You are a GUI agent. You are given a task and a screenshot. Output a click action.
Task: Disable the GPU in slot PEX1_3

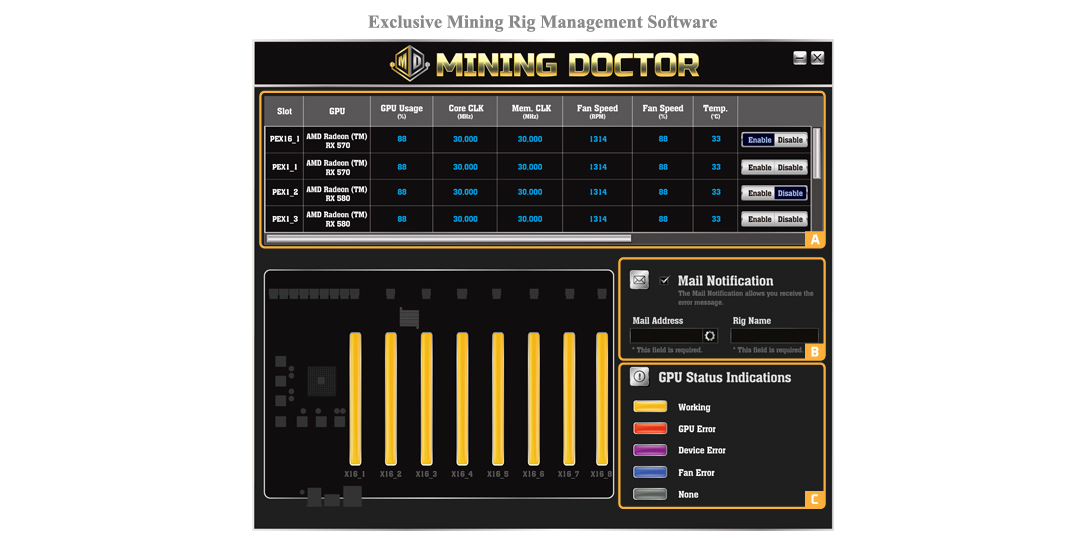791,219
